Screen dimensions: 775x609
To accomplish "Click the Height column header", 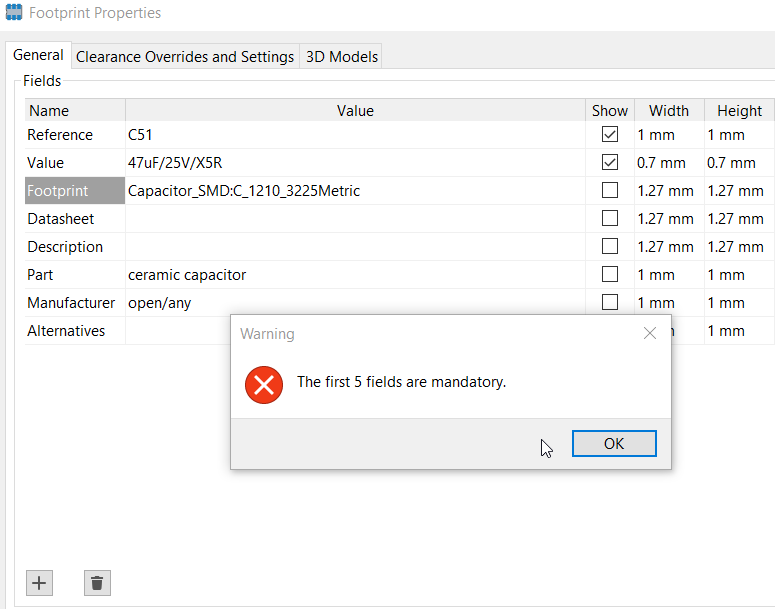I will click(739, 111).
